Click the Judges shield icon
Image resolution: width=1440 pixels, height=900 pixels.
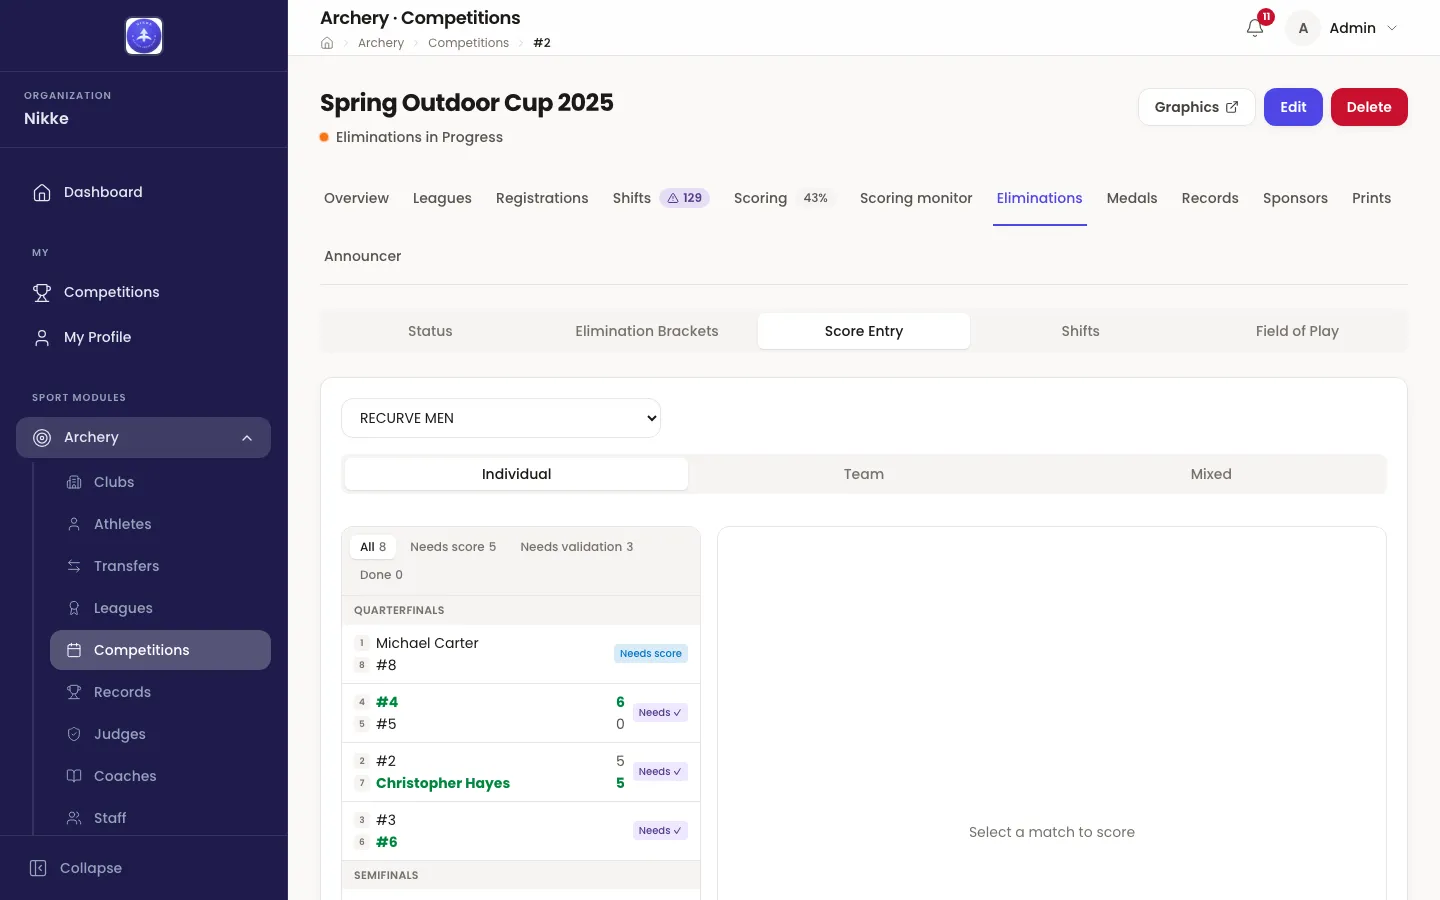(x=74, y=734)
